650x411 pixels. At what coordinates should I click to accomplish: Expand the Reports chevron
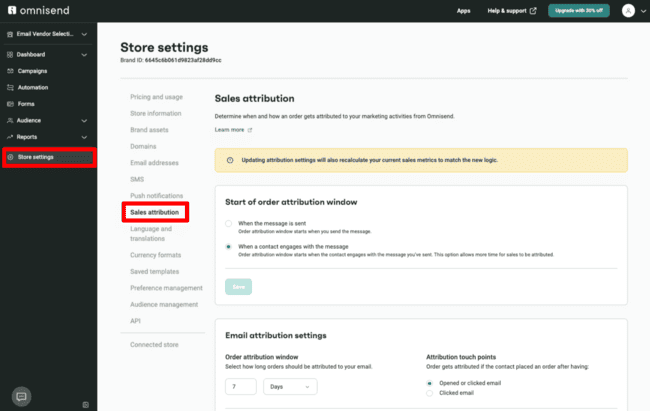click(x=84, y=137)
